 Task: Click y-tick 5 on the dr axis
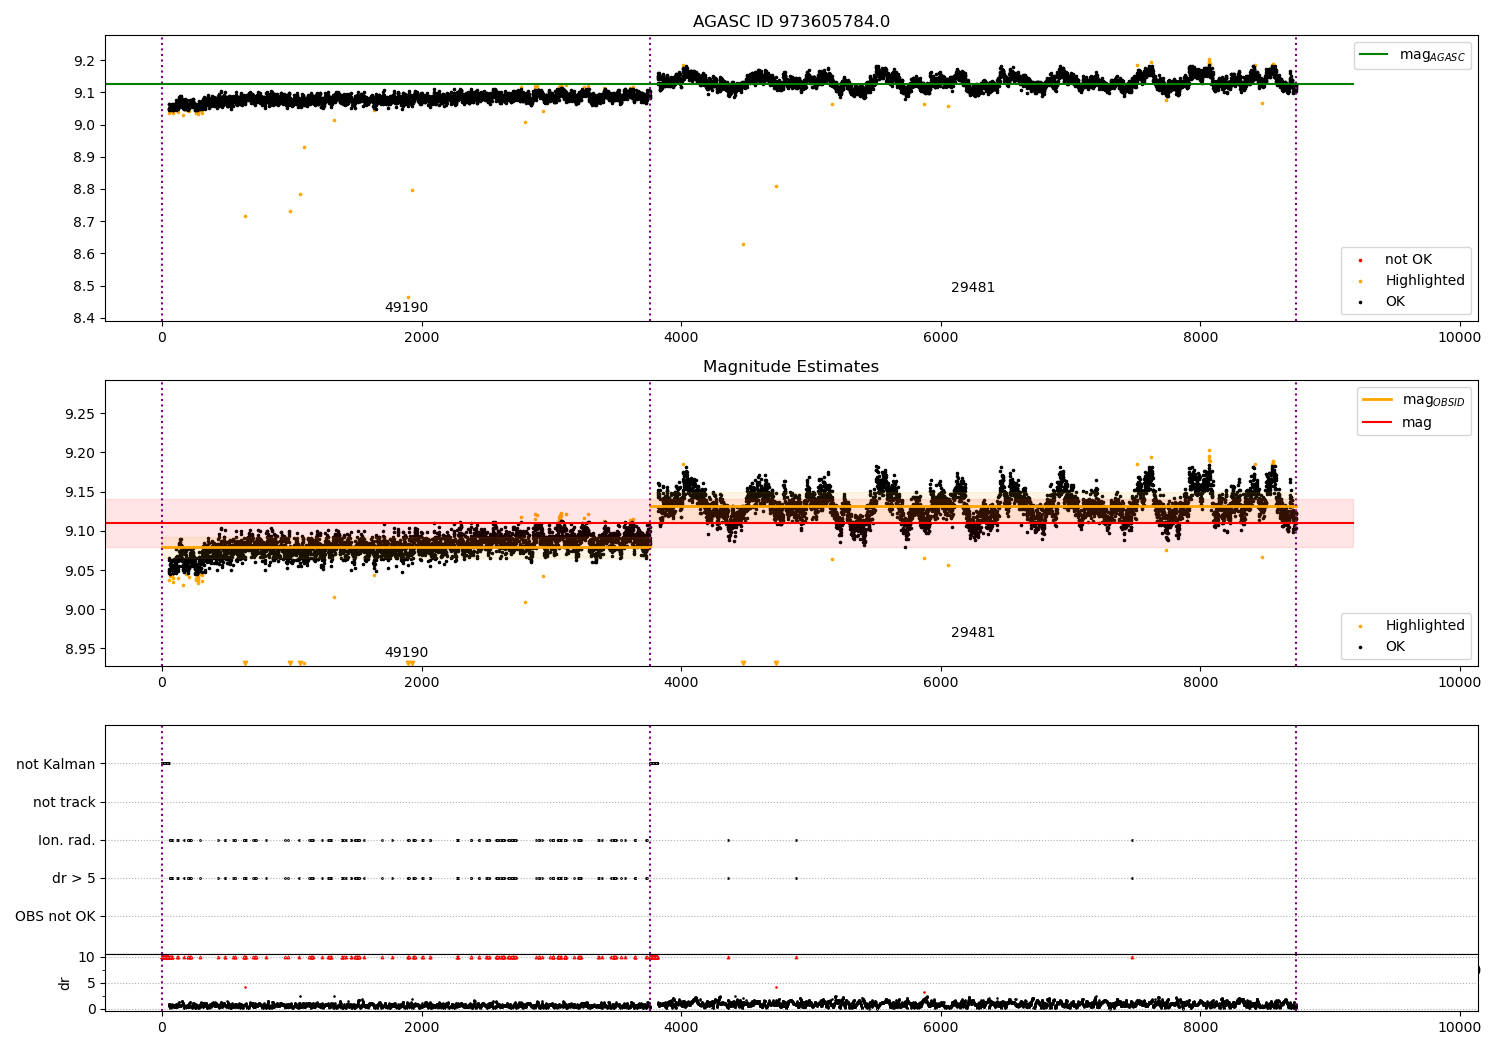tap(91, 984)
